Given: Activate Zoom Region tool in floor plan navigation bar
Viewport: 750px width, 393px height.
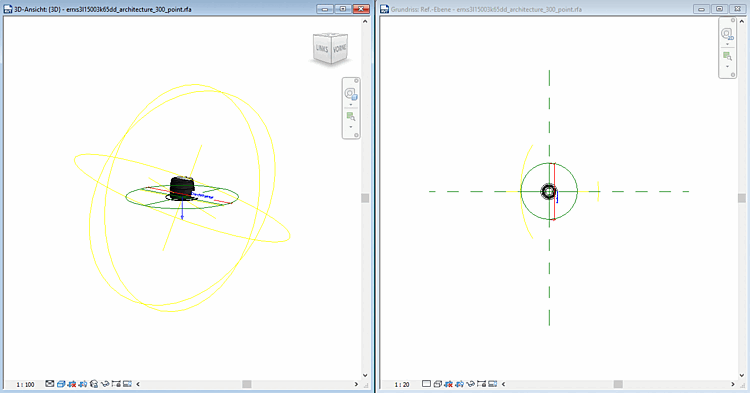Looking at the screenshot, I should (x=728, y=56).
